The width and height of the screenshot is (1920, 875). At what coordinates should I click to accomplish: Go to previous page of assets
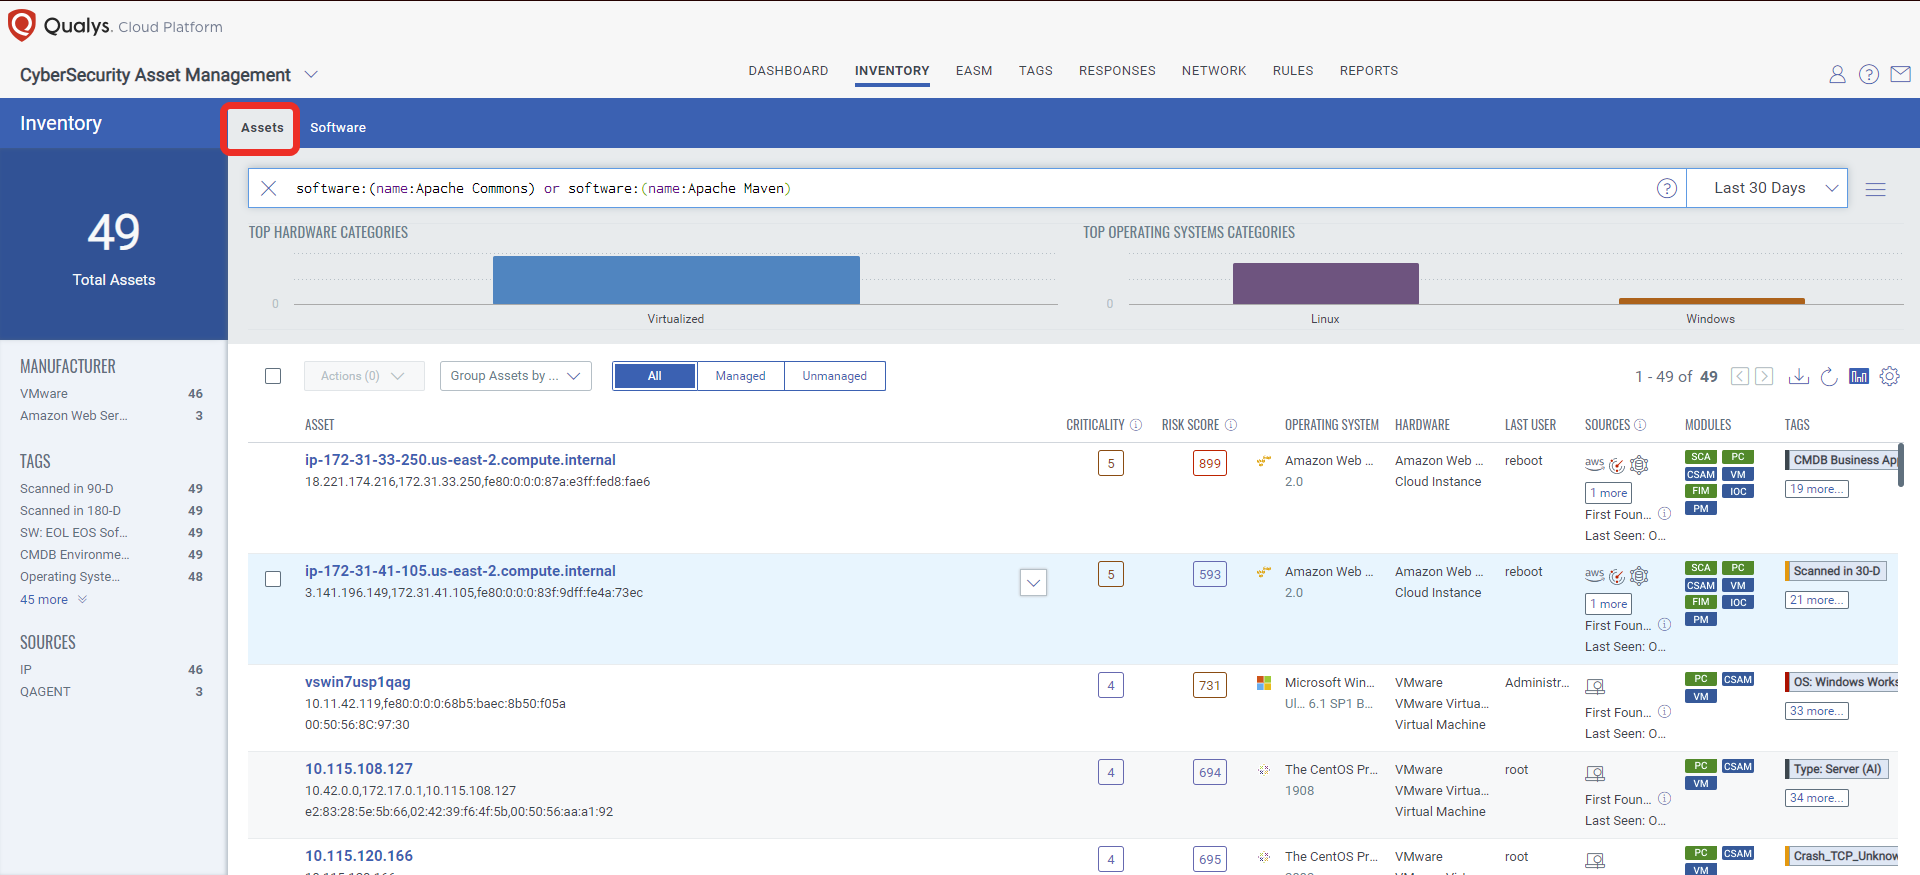1740,376
